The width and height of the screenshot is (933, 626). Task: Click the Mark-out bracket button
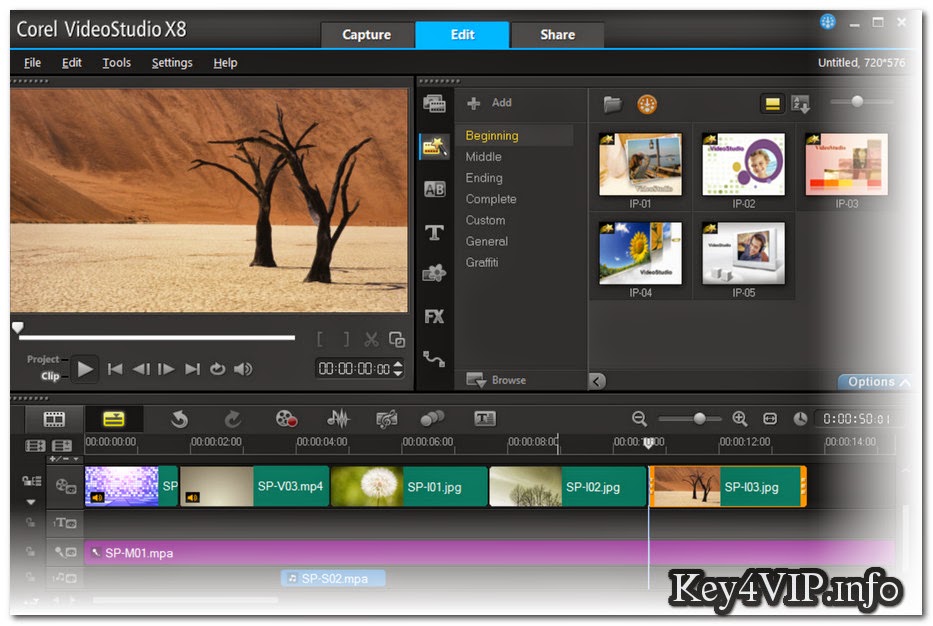(x=346, y=340)
